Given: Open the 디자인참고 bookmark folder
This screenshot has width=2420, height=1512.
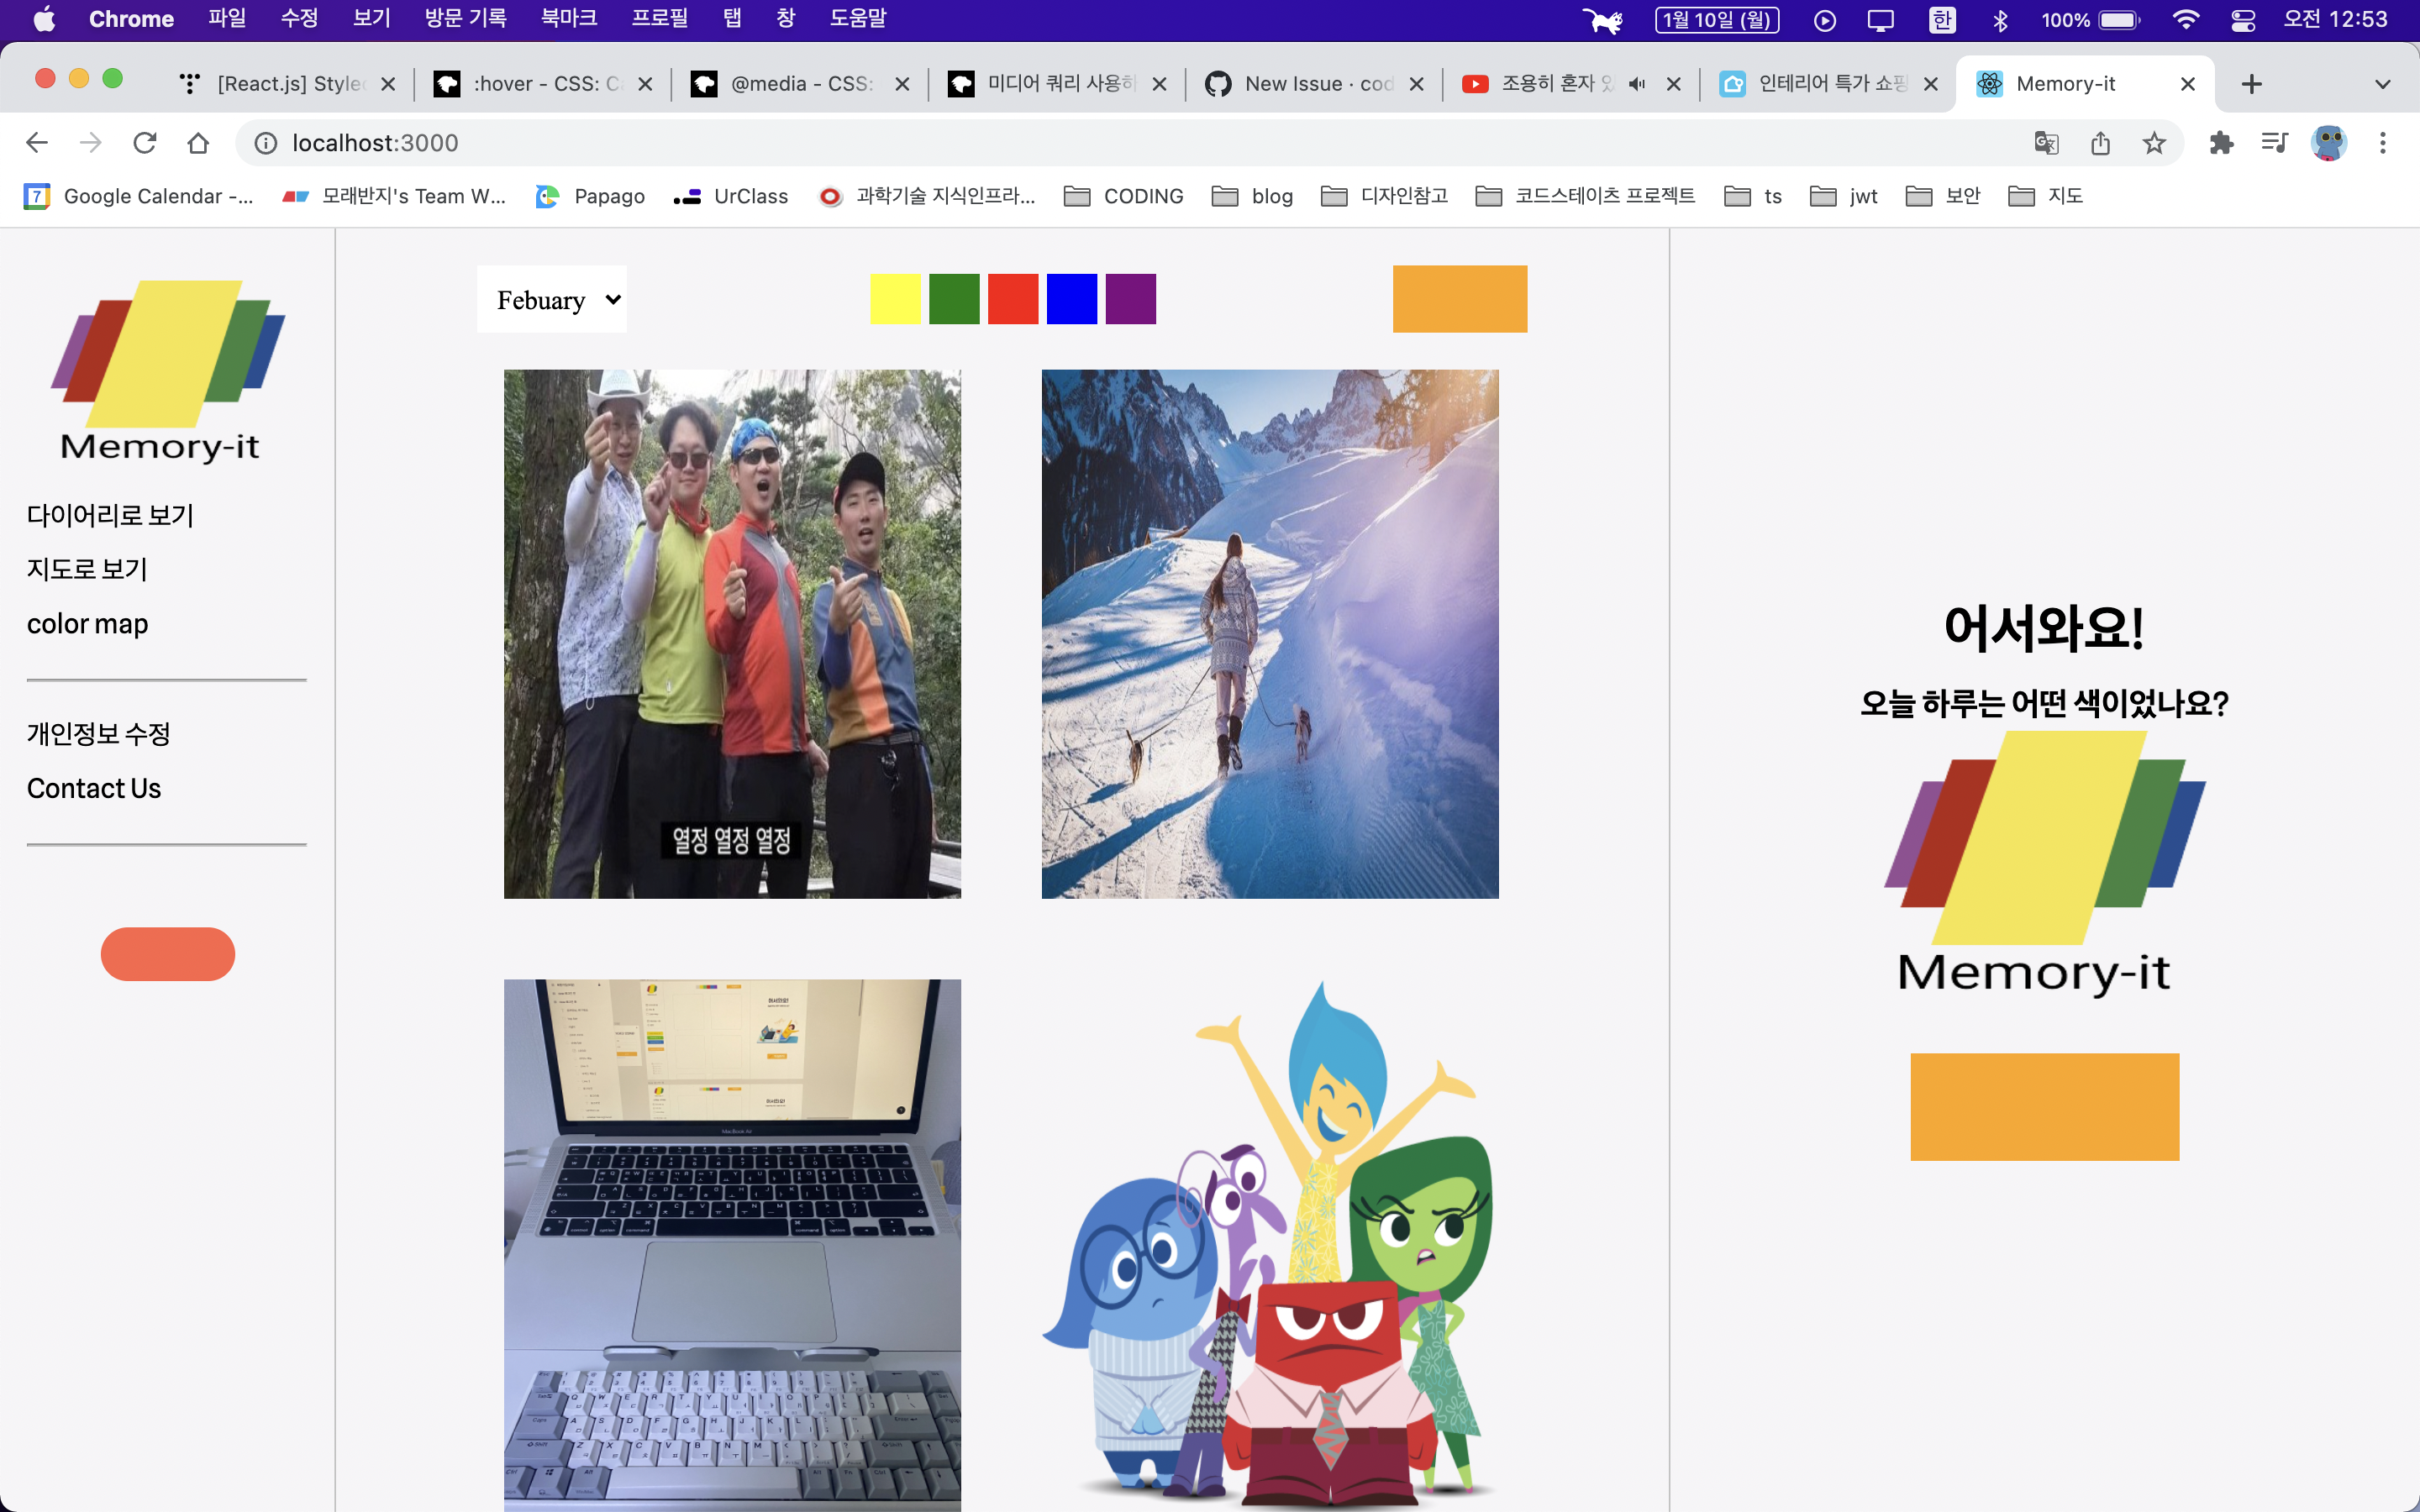Looking at the screenshot, I should click(1385, 196).
